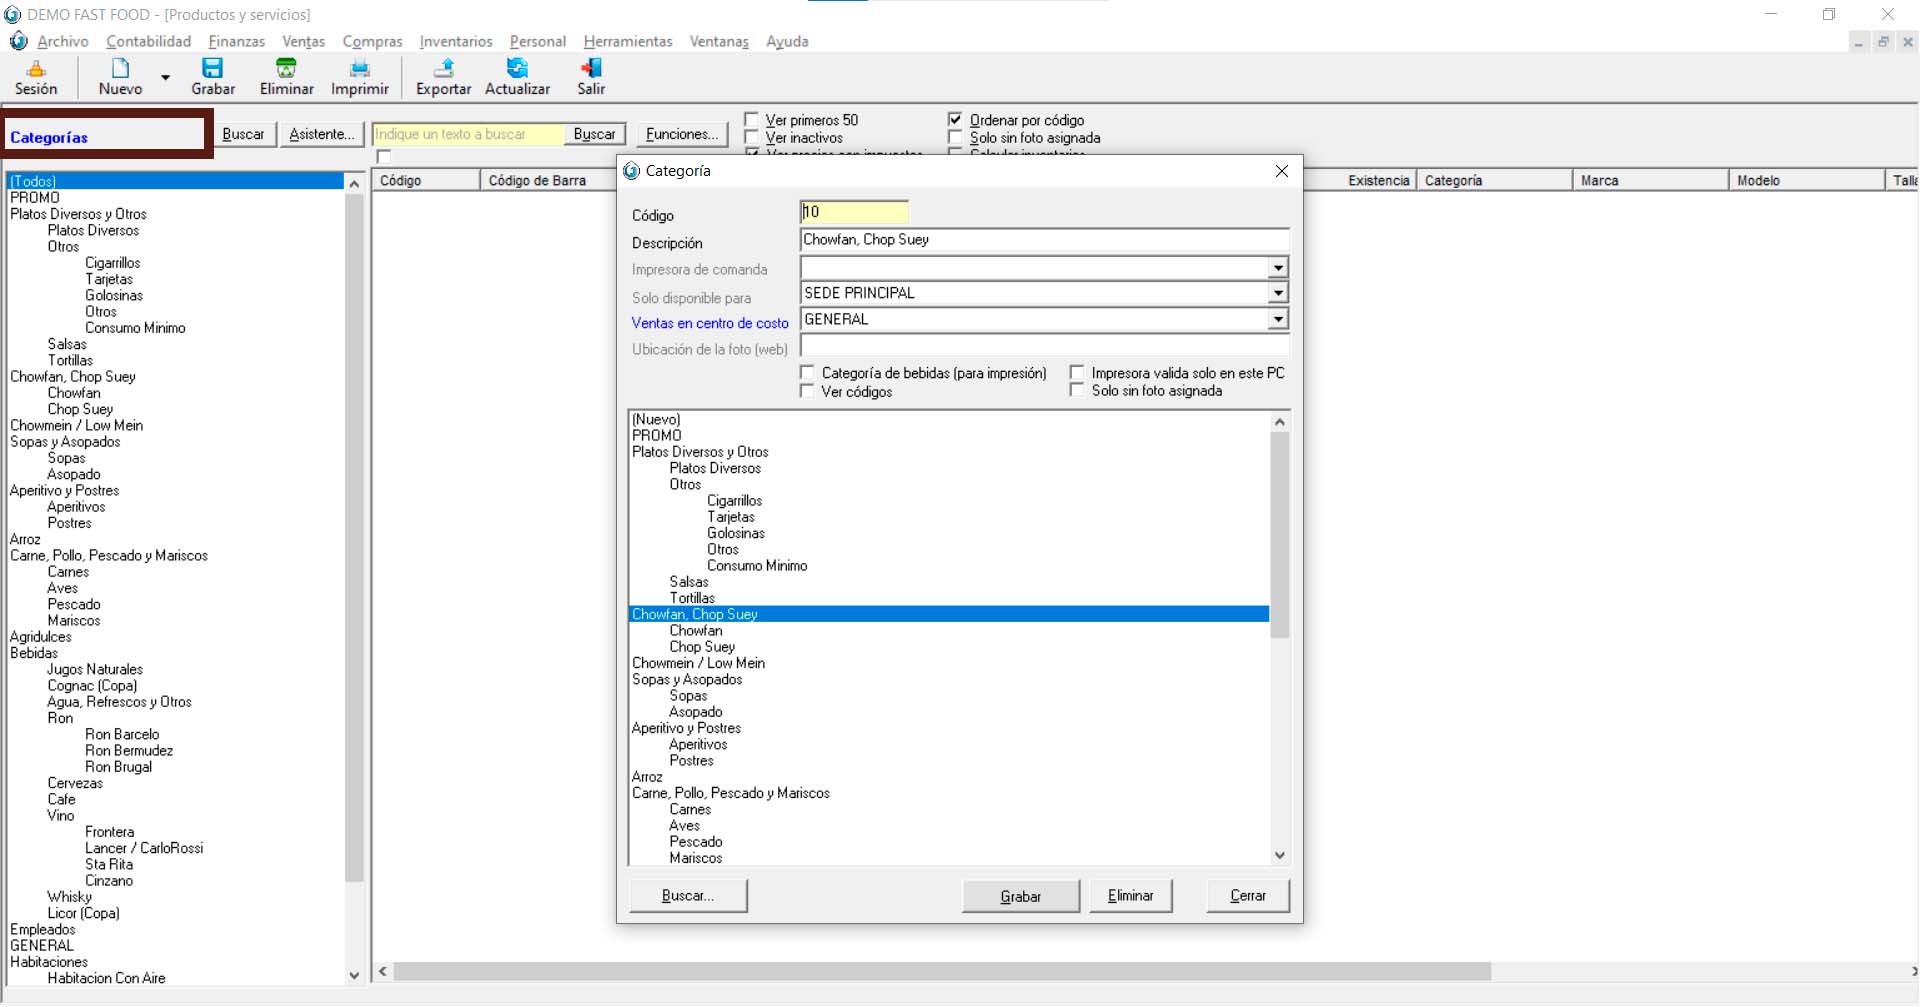Image resolution: width=1920 pixels, height=1007 pixels.
Task: Open the Herramientas menu
Action: tap(627, 41)
